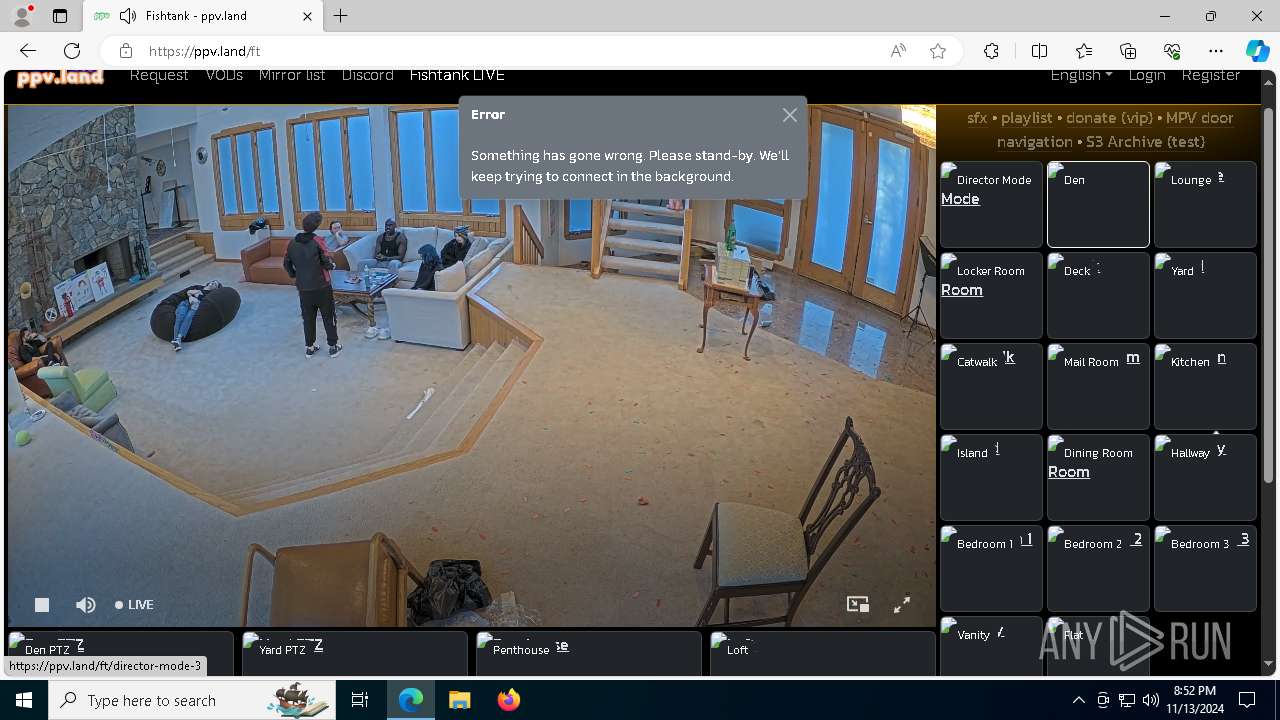
Task: Open browser Extensions menu
Action: (x=991, y=51)
